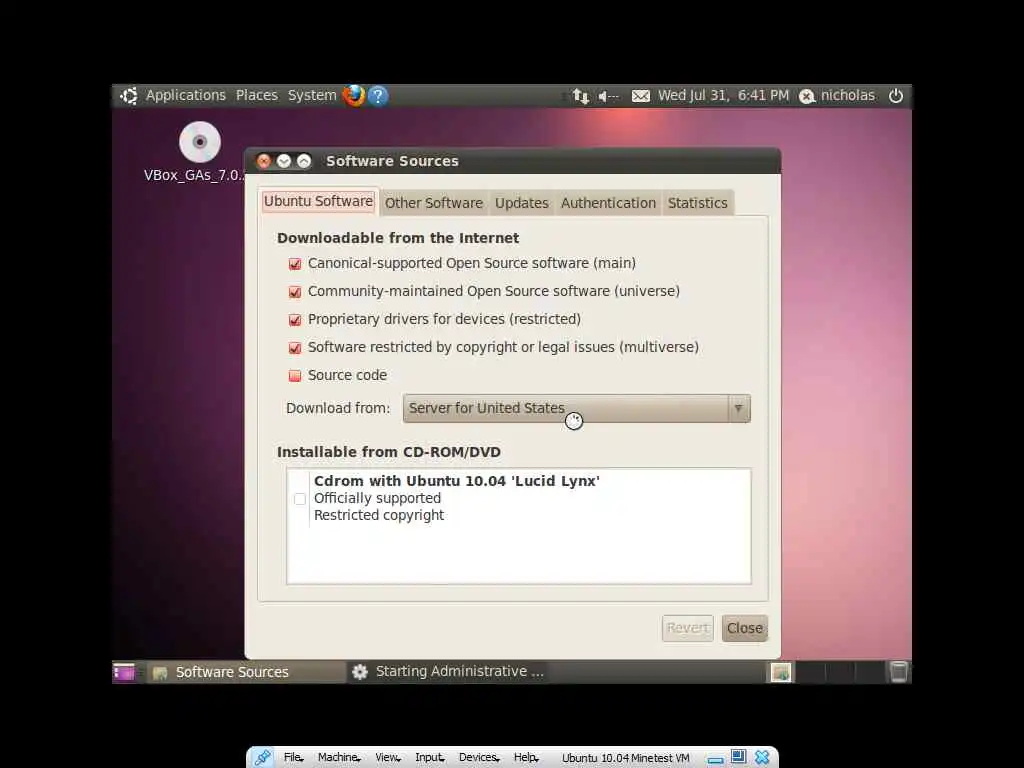
Task: Click the VirtualBox pin icon on toolbar
Action: (263, 758)
